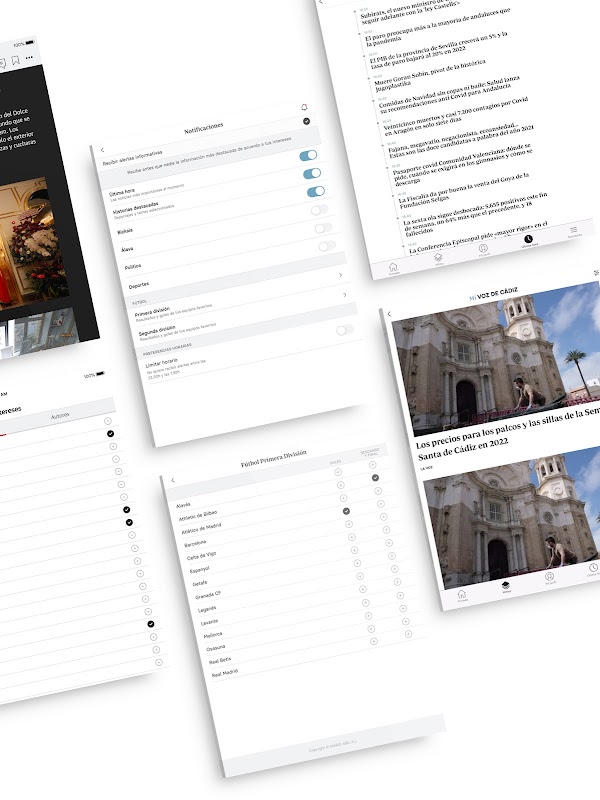Tap Secciones menu icon in headlines screen

[574, 231]
